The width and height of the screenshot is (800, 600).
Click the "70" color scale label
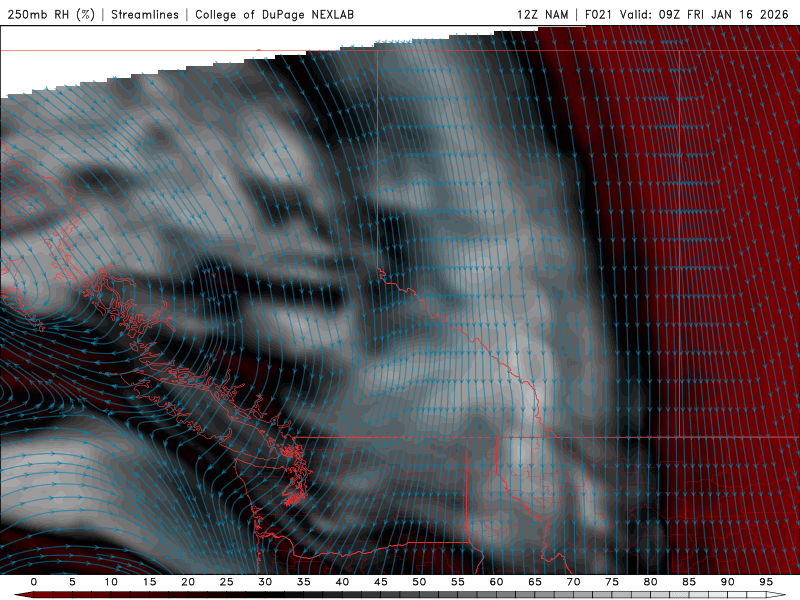pyautogui.click(x=573, y=582)
